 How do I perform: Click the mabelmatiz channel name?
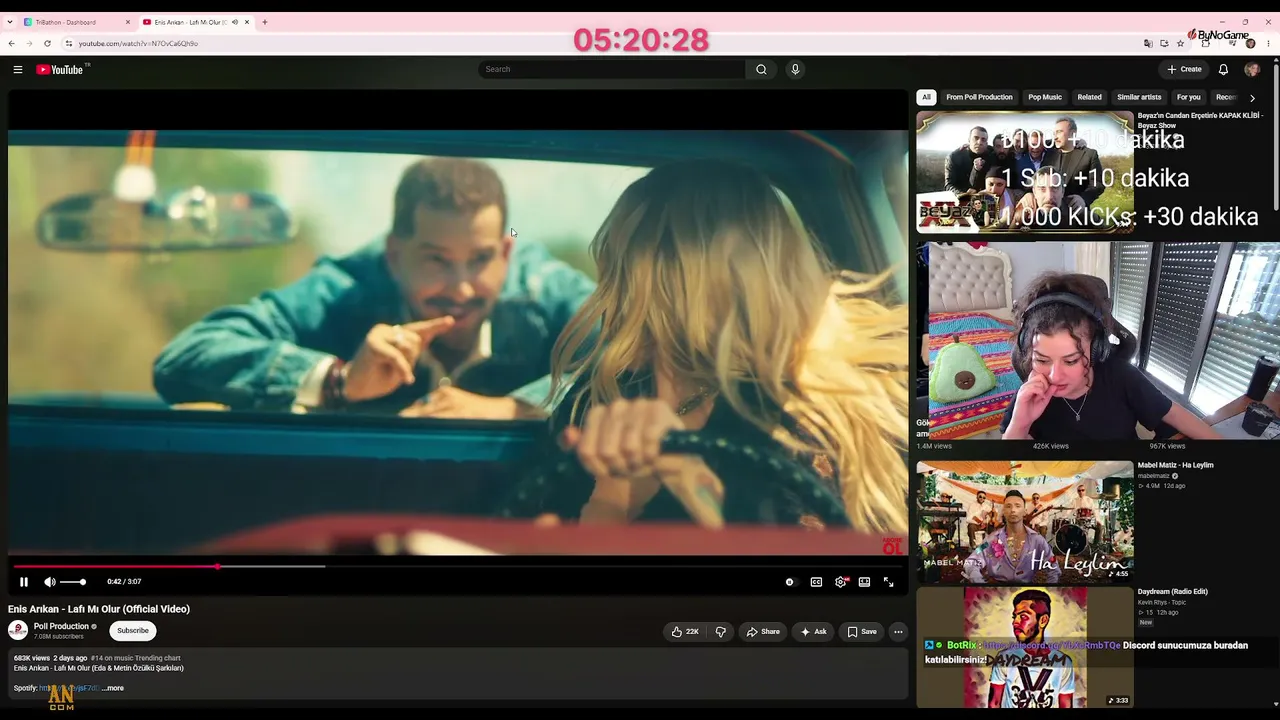click(1153, 476)
